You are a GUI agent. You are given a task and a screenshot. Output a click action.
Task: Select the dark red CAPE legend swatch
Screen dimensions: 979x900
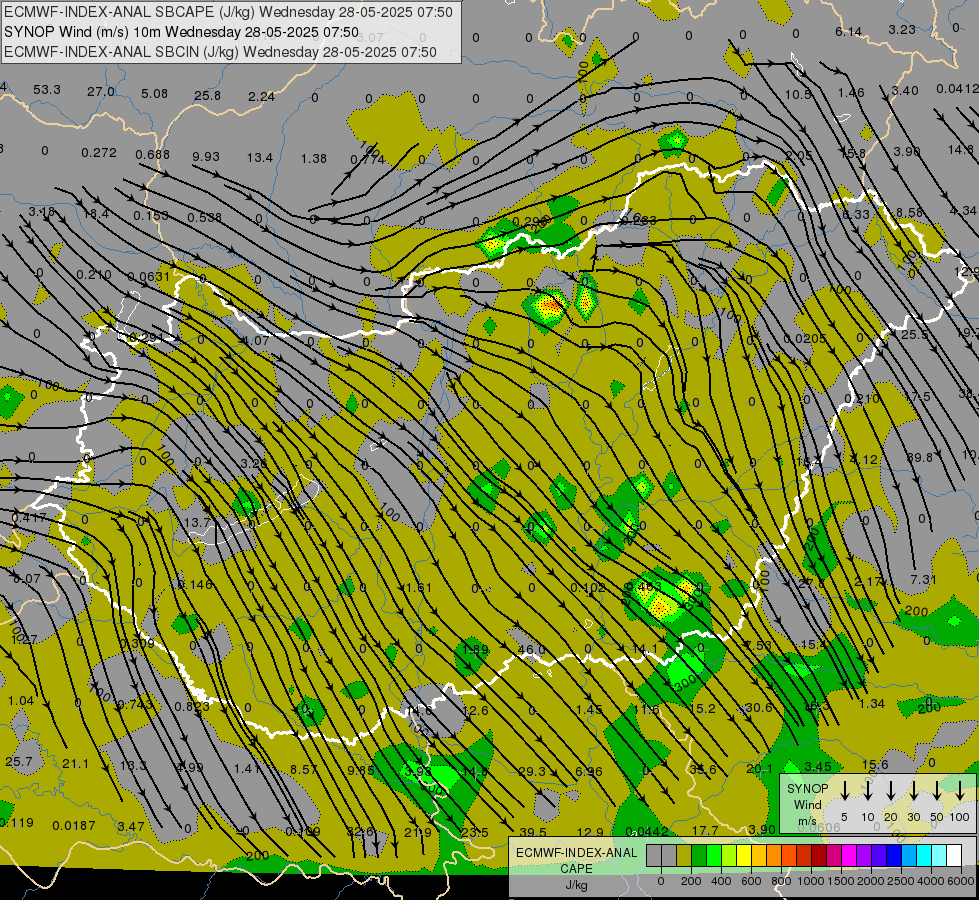(819, 856)
